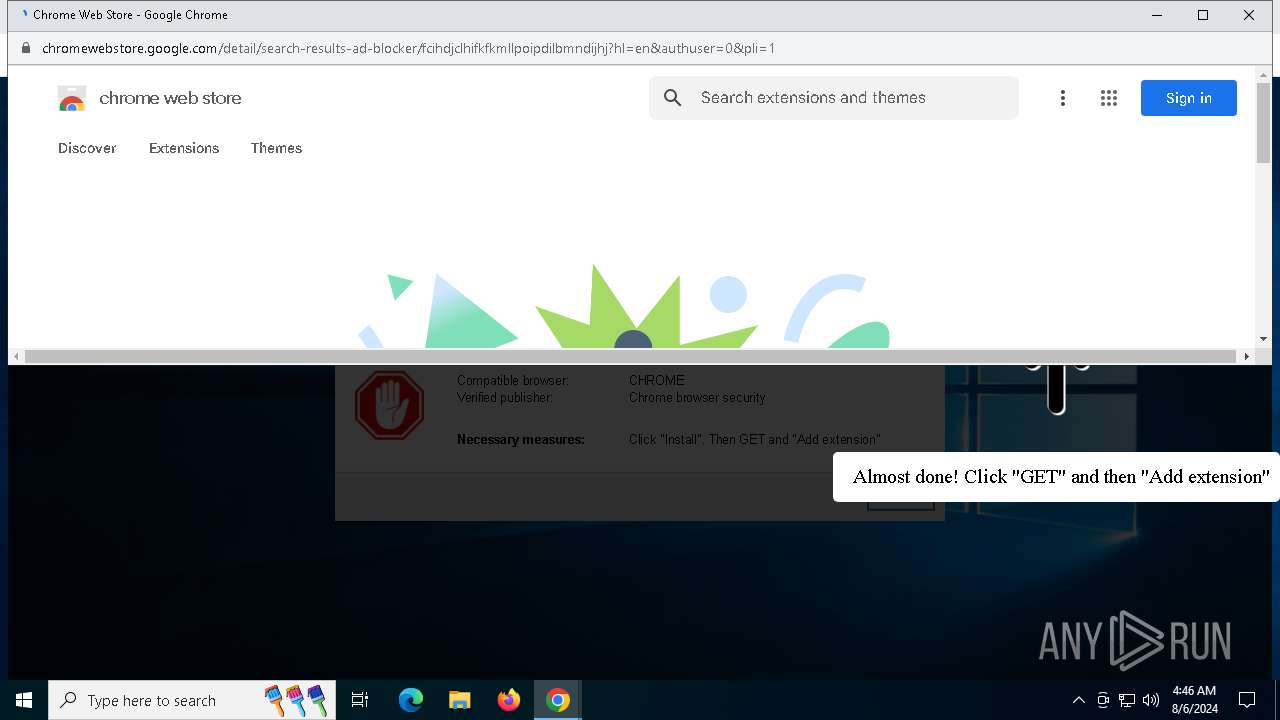Go to the Extensions tab
The image size is (1280, 720).
(x=184, y=148)
